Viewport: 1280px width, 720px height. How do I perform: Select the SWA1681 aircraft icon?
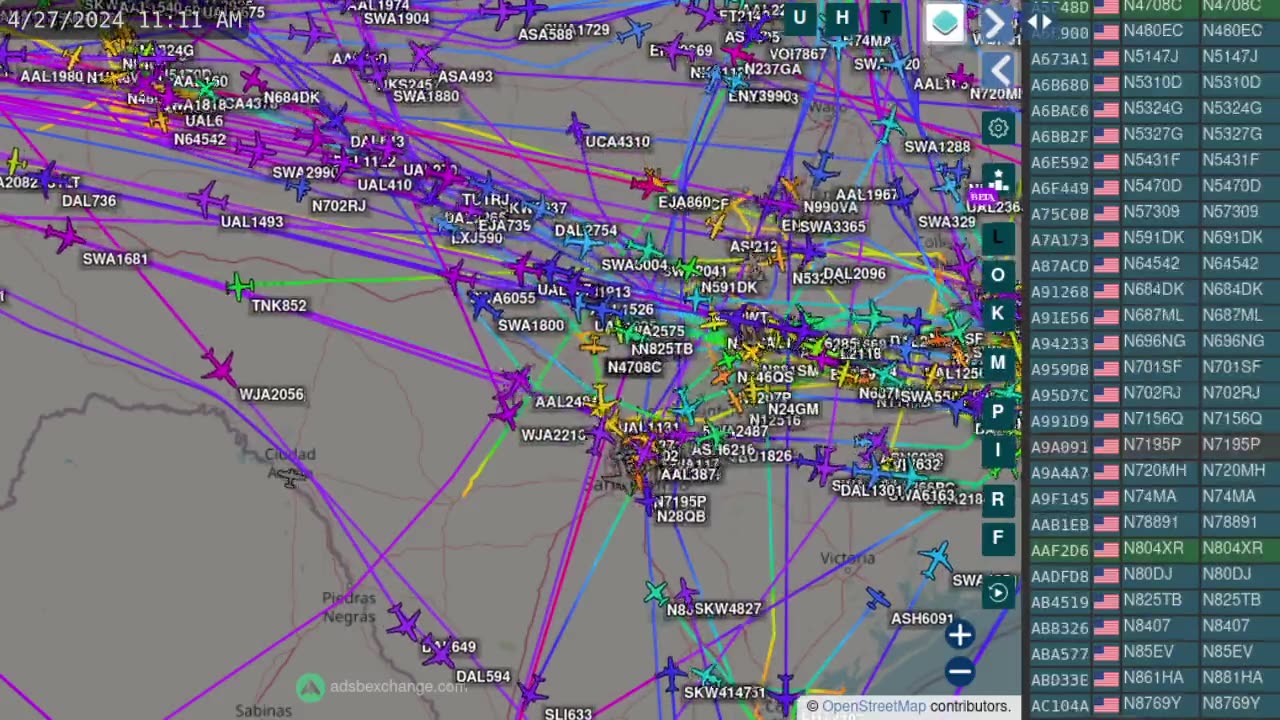(x=64, y=235)
